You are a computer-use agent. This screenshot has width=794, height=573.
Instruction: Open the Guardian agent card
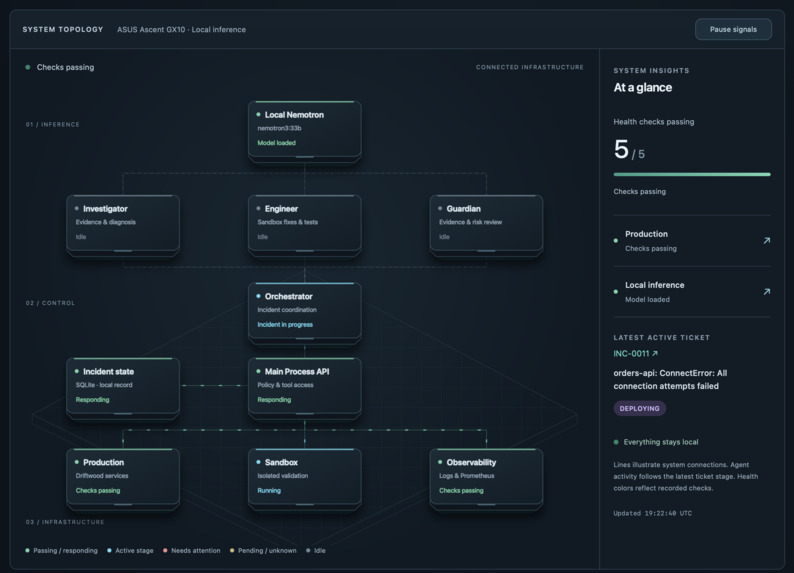click(486, 225)
